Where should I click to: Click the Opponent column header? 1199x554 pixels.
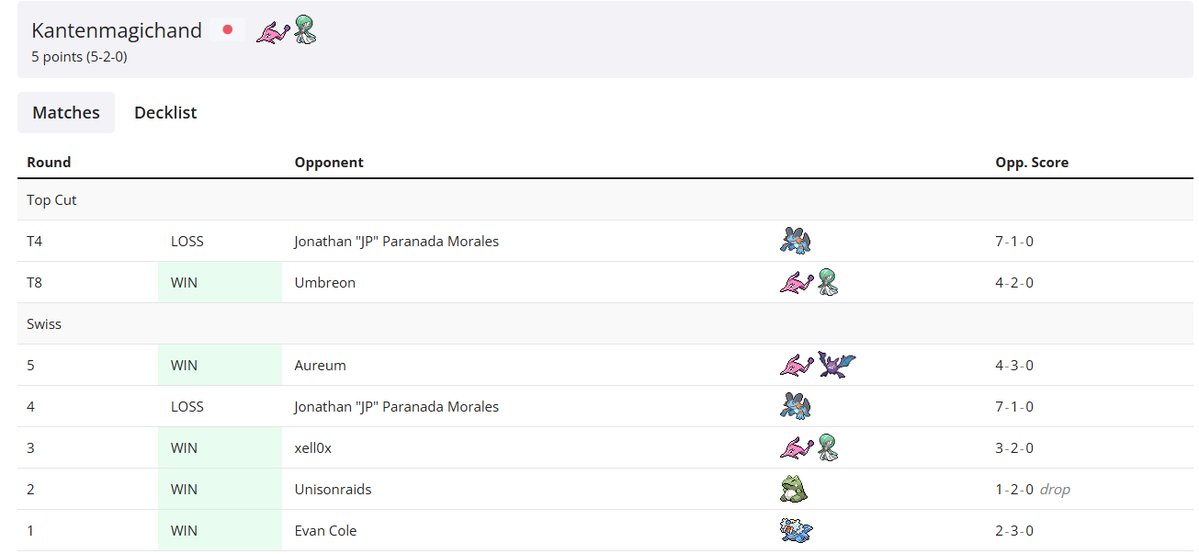pos(329,162)
